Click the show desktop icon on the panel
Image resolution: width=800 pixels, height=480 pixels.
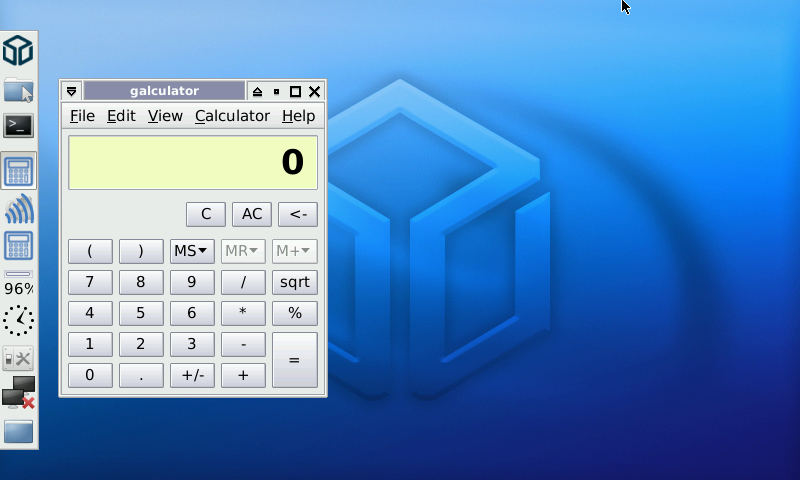pos(18,432)
